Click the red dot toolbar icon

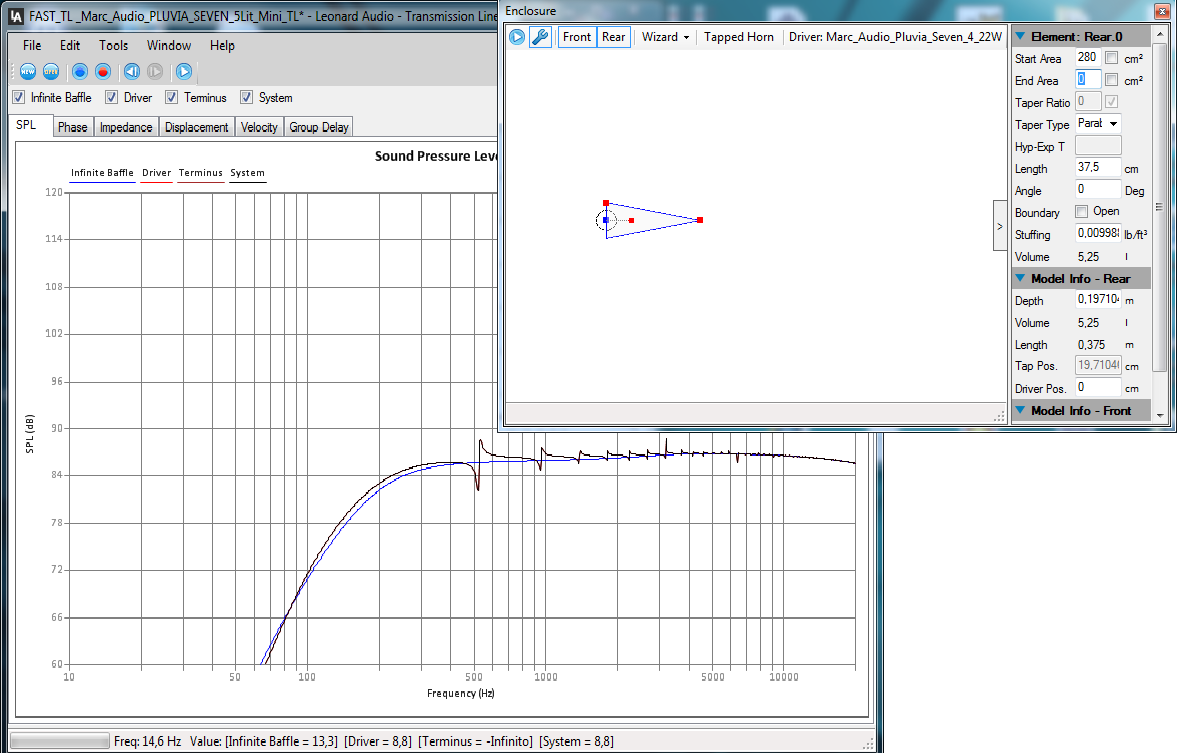(103, 71)
